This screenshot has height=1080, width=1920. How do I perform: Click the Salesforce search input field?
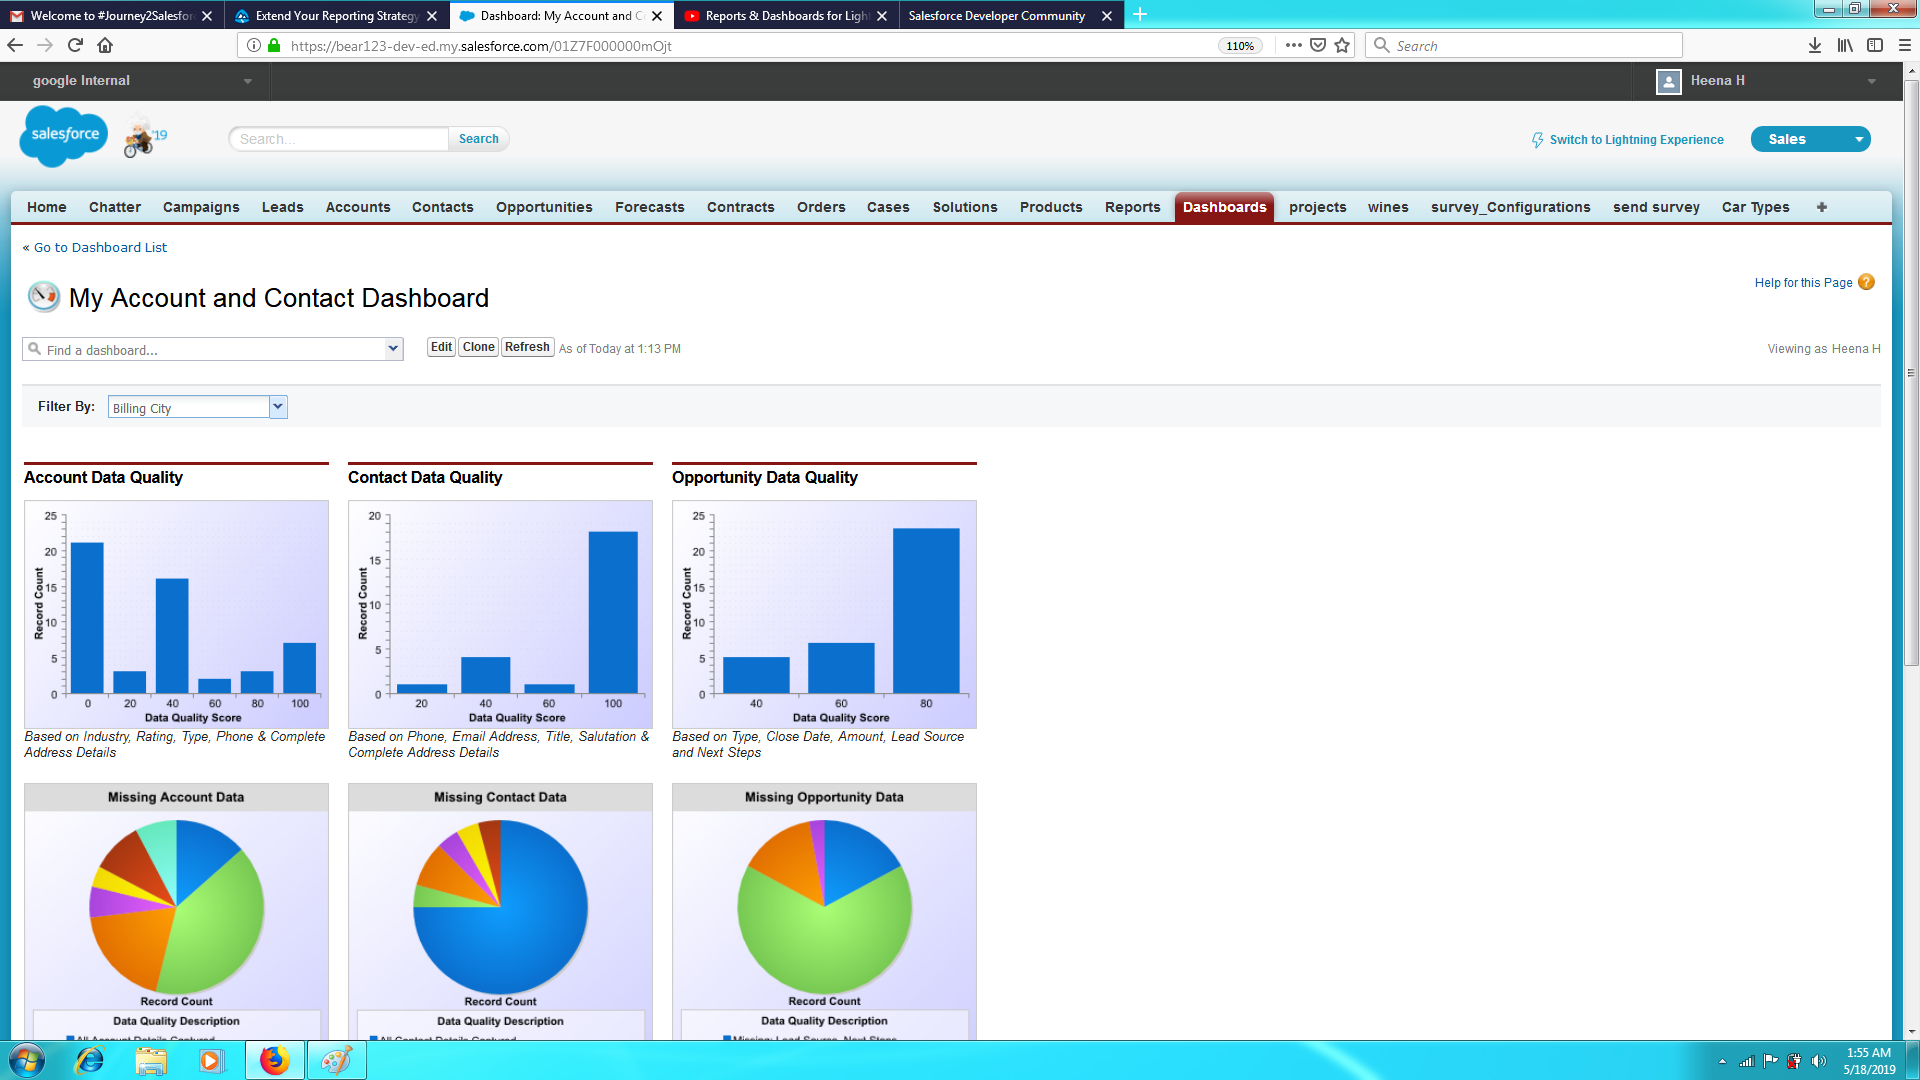coord(338,139)
